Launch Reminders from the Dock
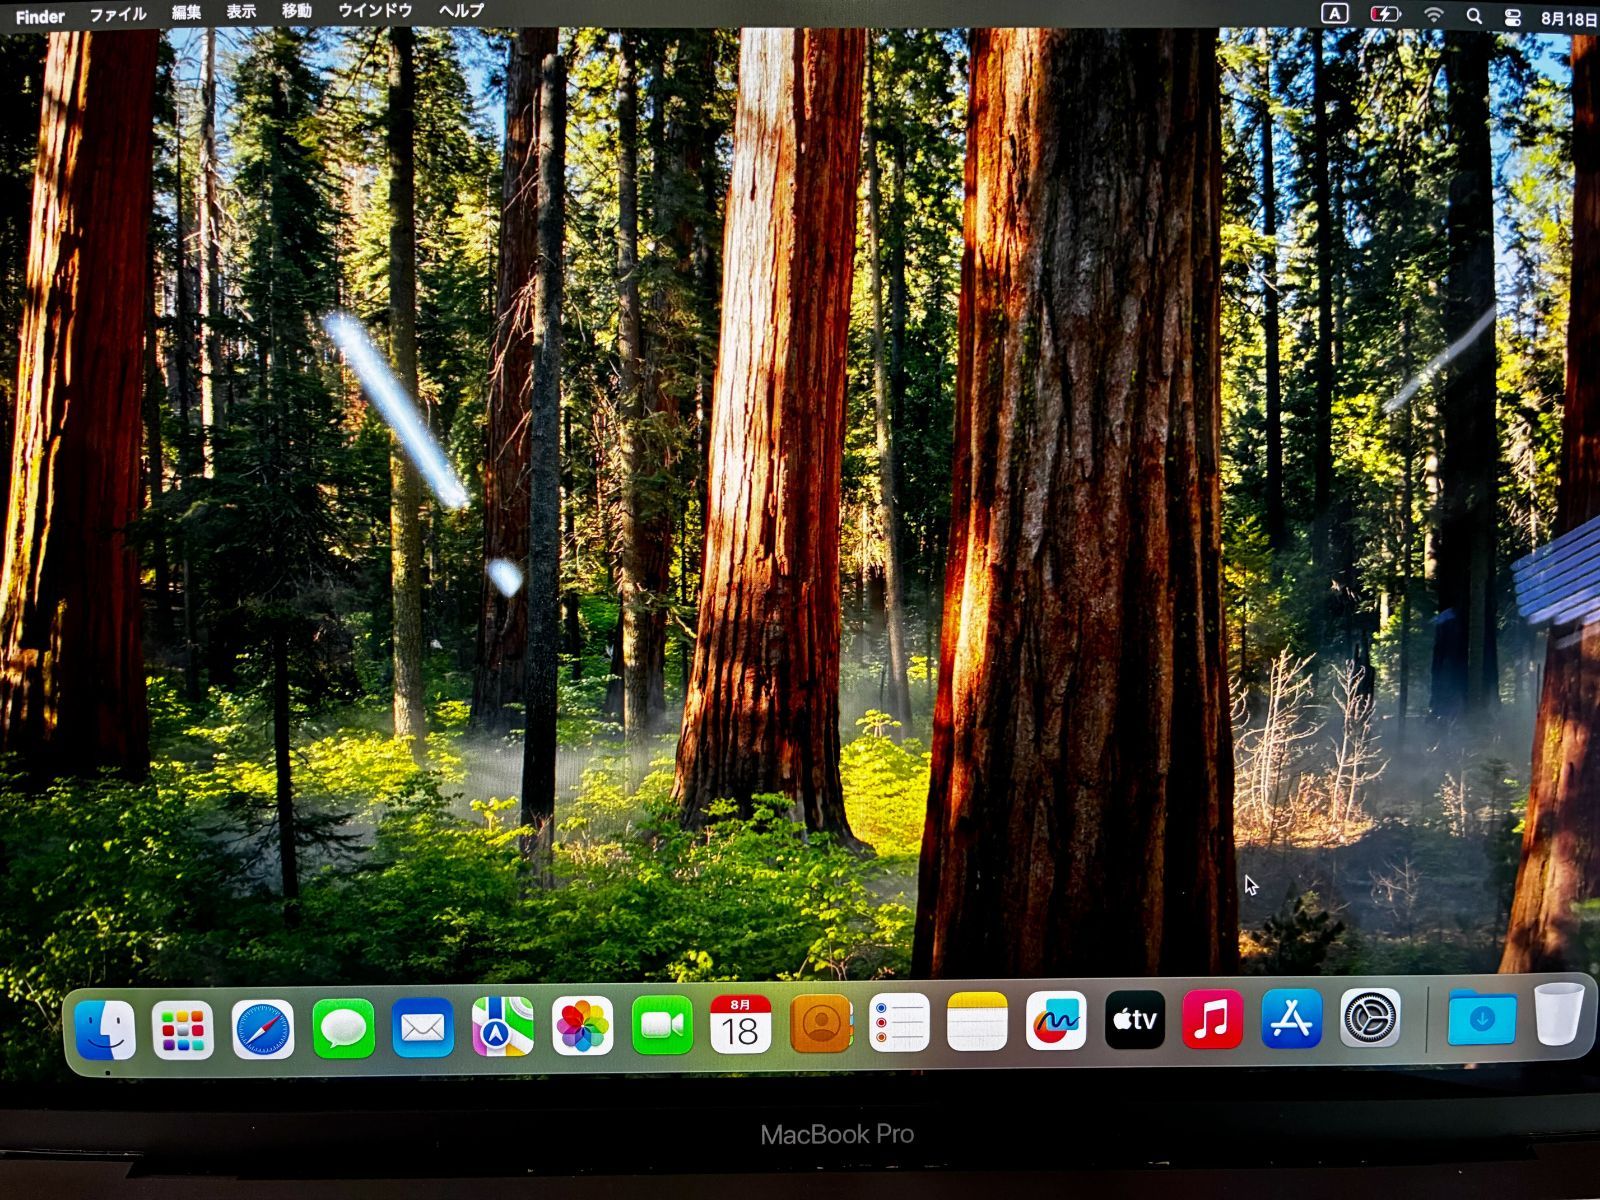The height and width of the screenshot is (1200, 1600). 899,1022
